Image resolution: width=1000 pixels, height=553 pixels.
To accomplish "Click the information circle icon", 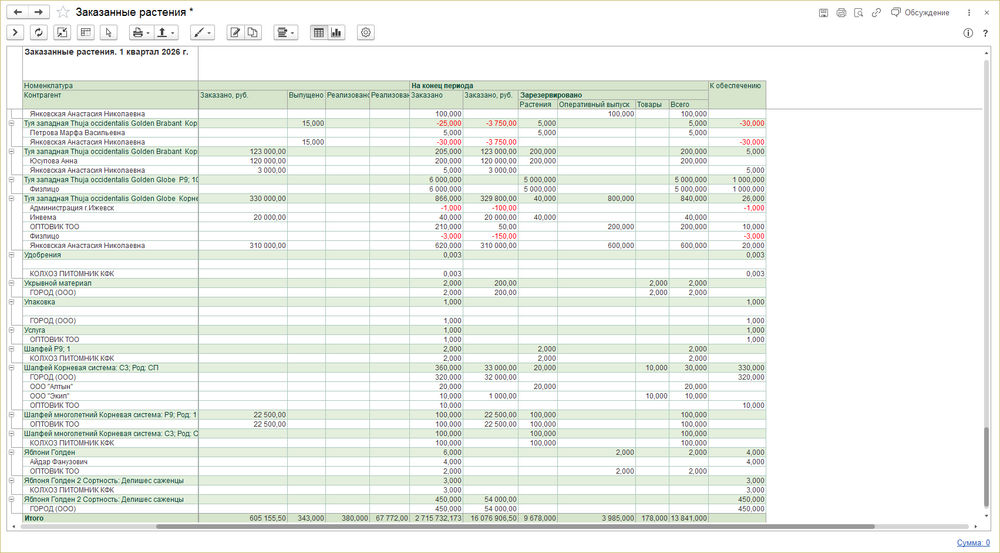I will [x=968, y=33].
